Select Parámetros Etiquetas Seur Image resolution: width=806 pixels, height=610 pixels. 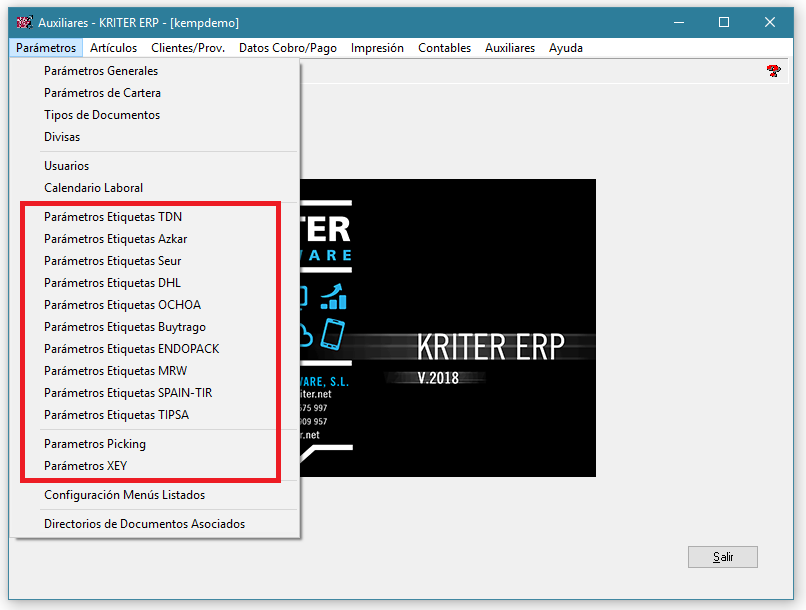click(155, 261)
